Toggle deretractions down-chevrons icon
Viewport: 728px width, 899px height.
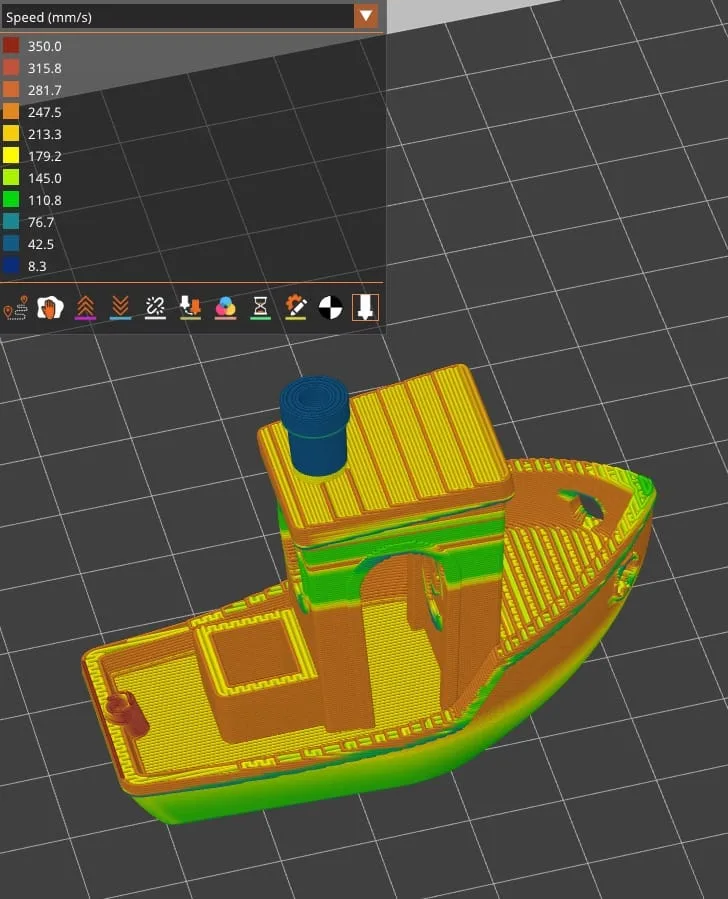pos(120,308)
